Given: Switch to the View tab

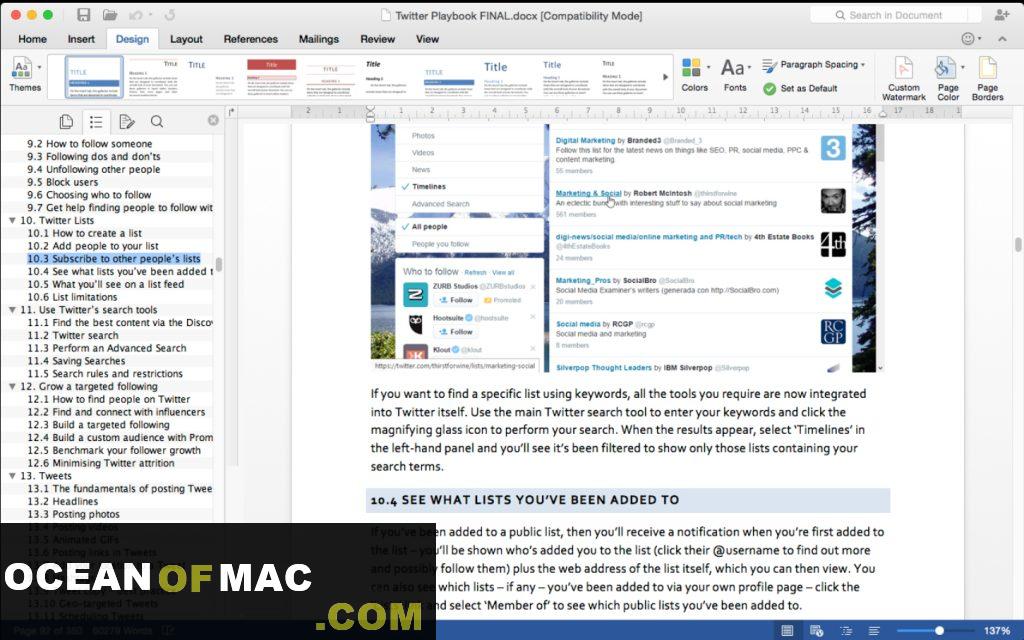Looking at the screenshot, I should click(427, 39).
